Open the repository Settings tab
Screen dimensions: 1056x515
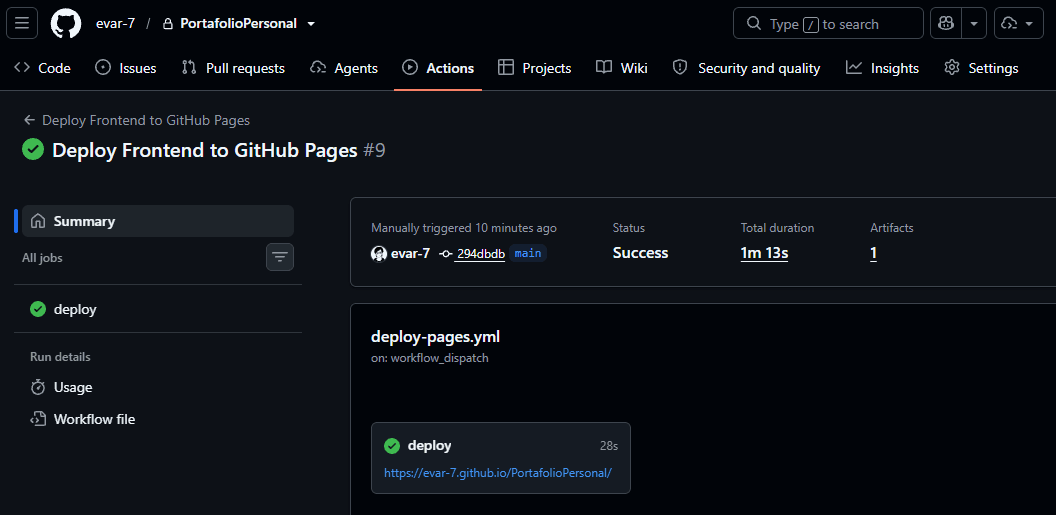click(x=981, y=68)
